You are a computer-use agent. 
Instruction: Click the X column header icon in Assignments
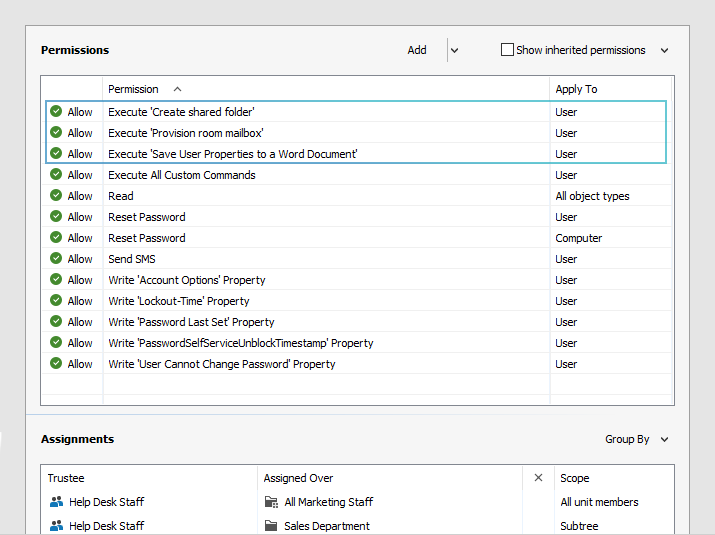coord(538,478)
